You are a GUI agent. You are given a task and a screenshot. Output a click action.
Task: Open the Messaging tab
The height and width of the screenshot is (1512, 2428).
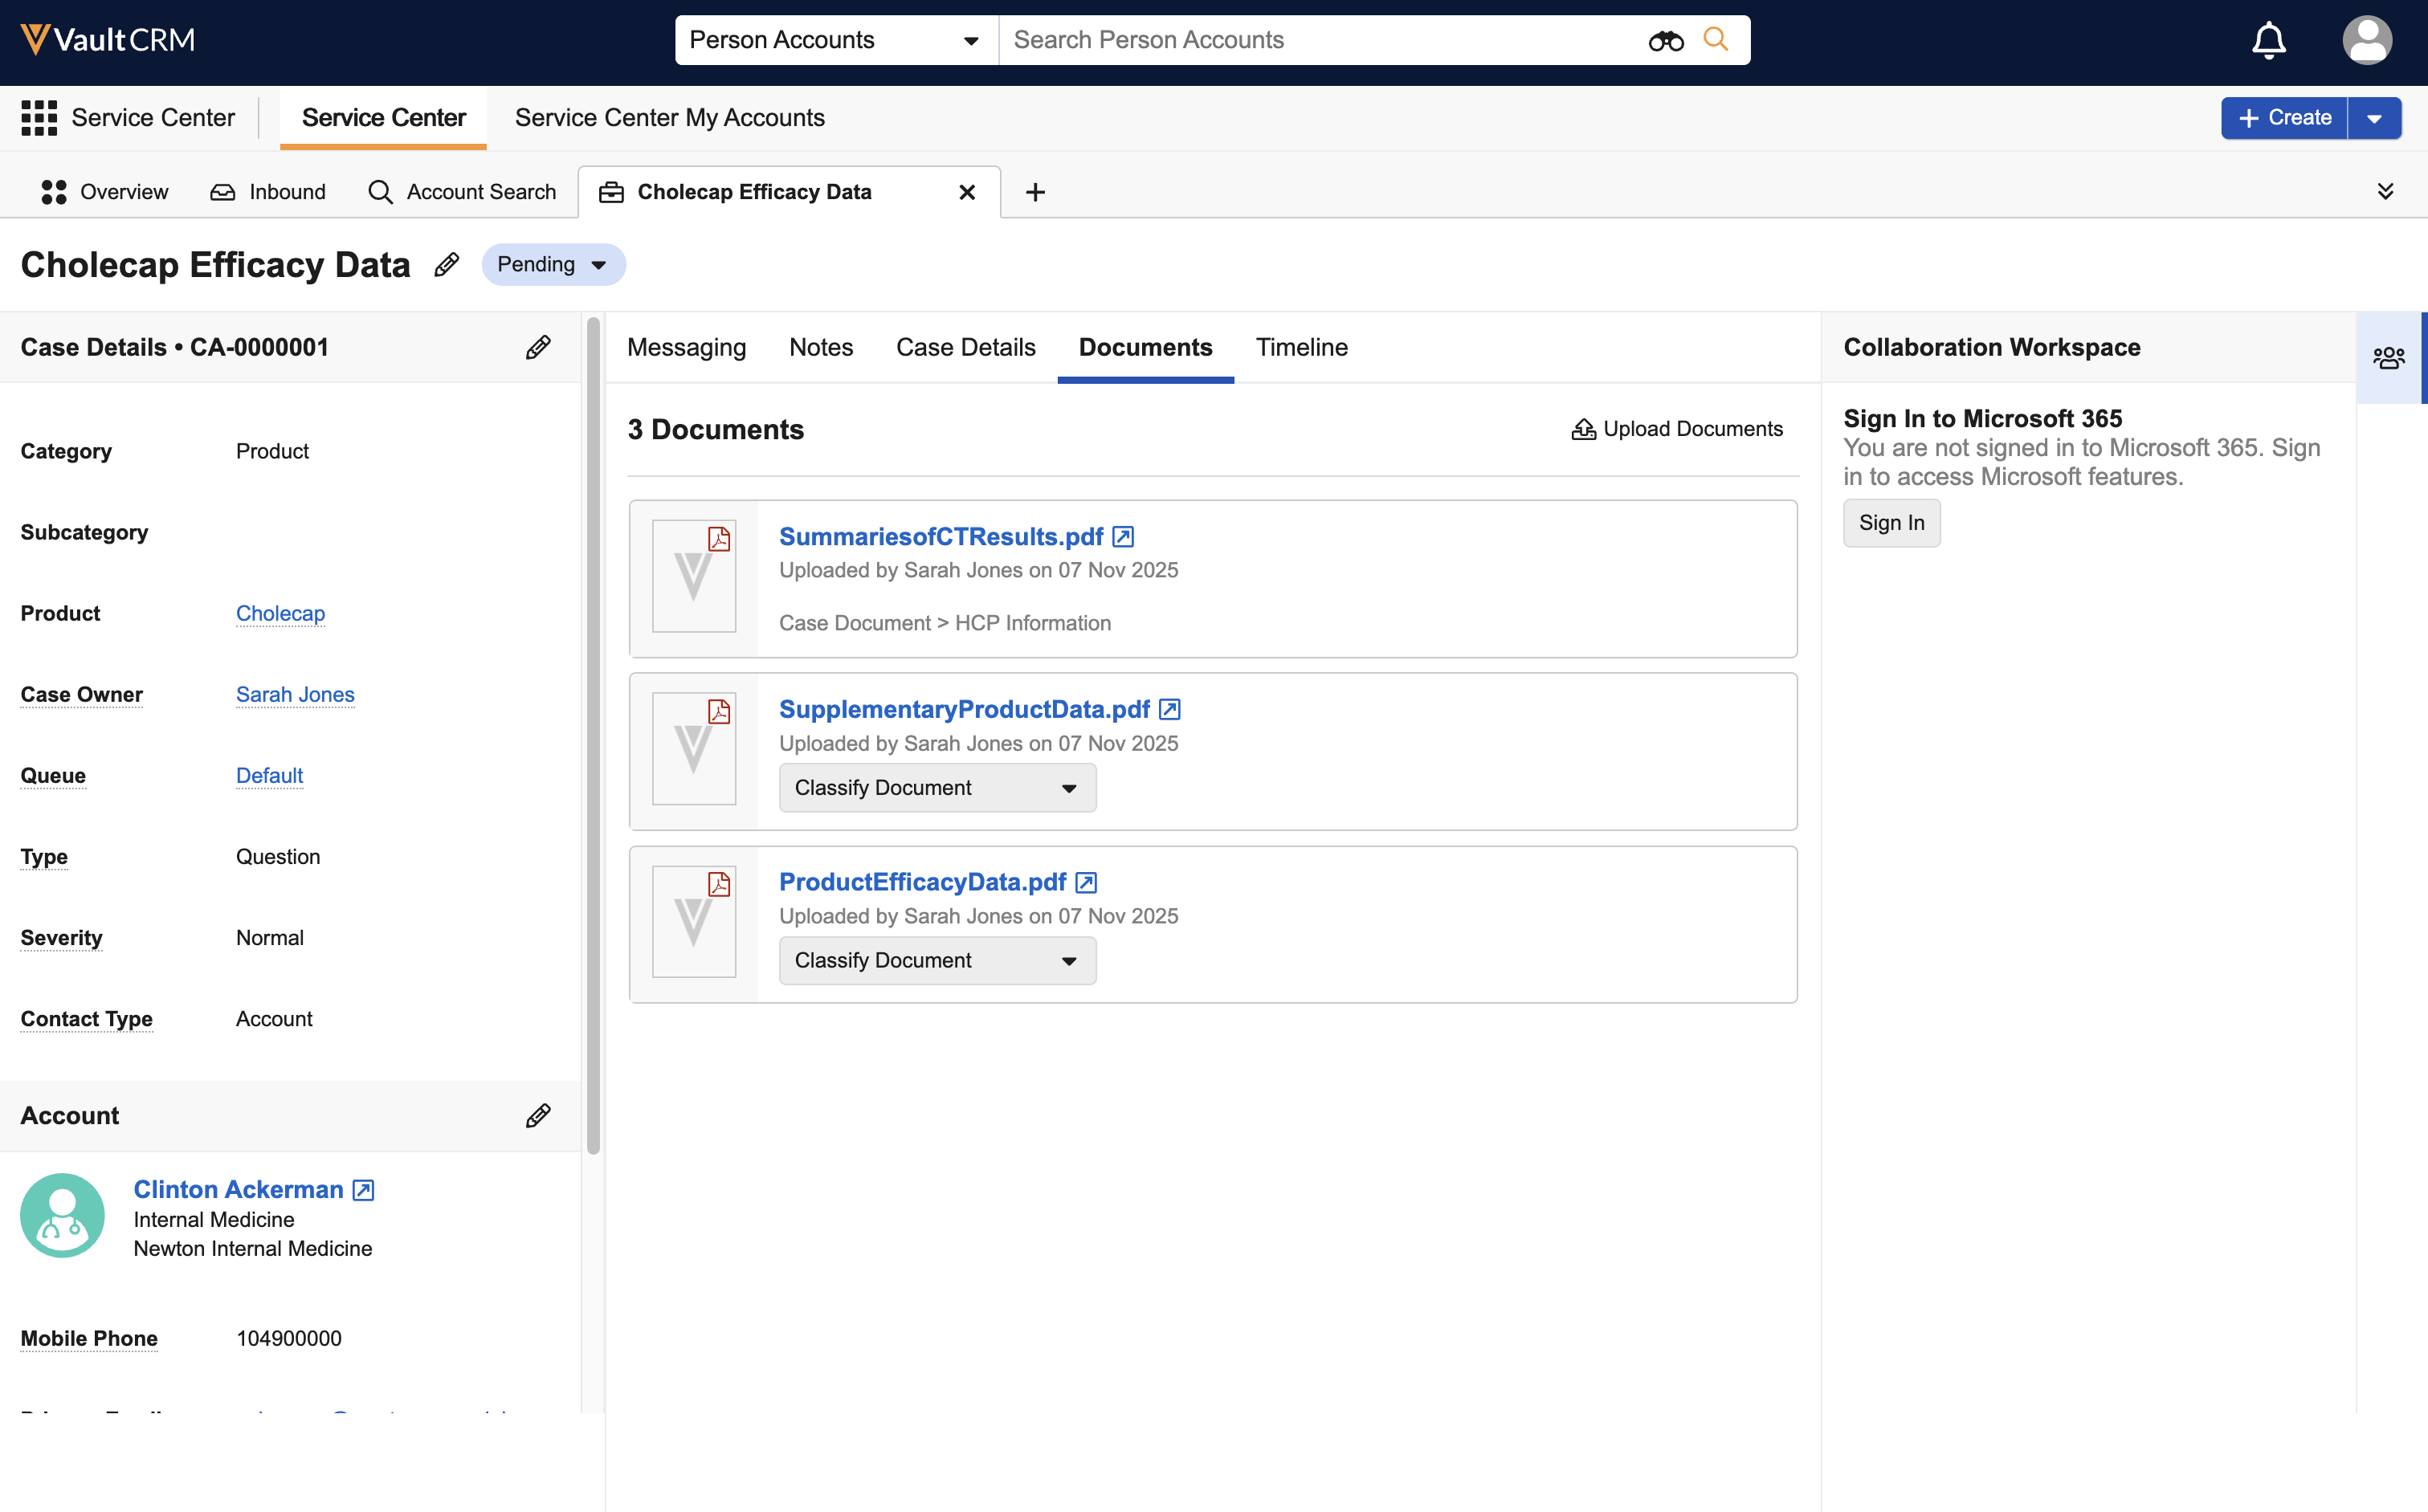686,348
